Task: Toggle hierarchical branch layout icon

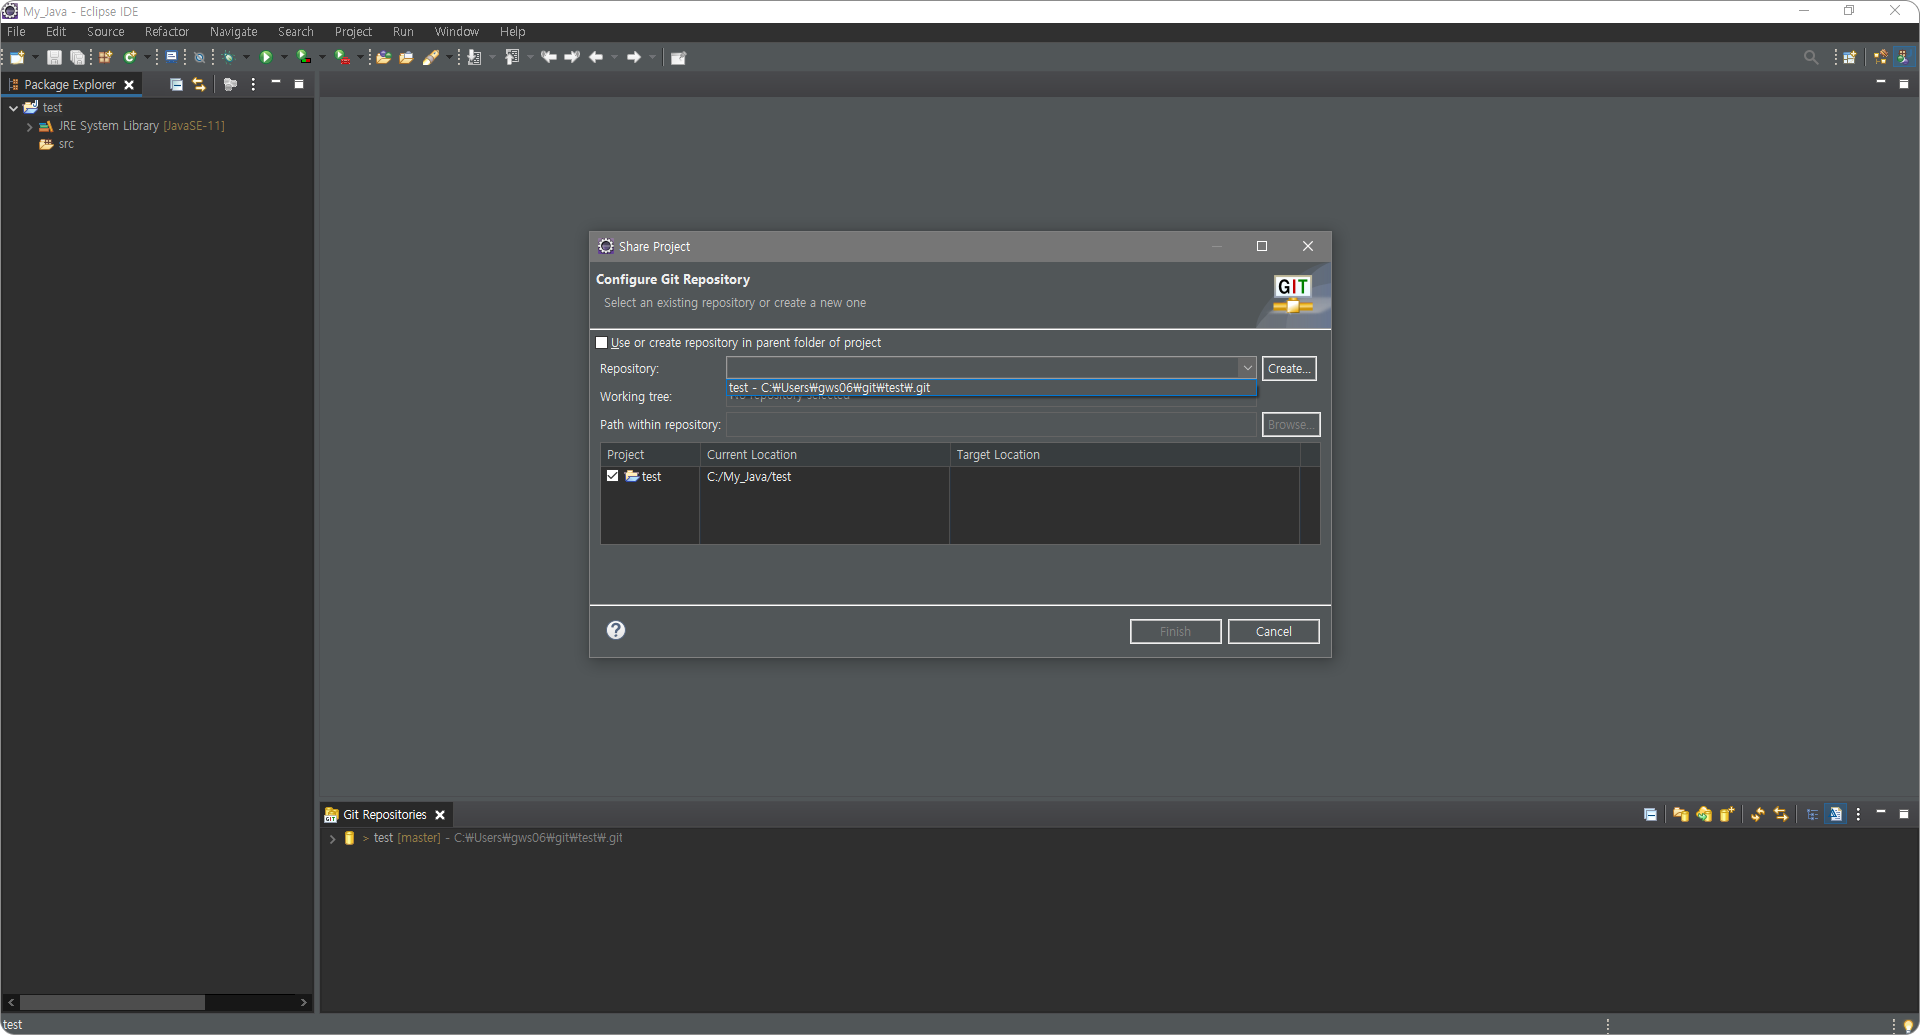Action: [1812, 815]
